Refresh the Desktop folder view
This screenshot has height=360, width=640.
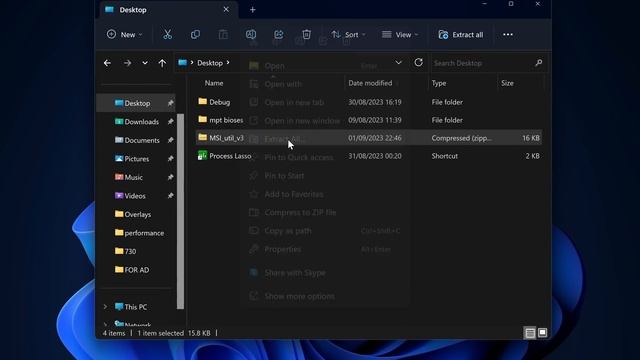[418, 62]
